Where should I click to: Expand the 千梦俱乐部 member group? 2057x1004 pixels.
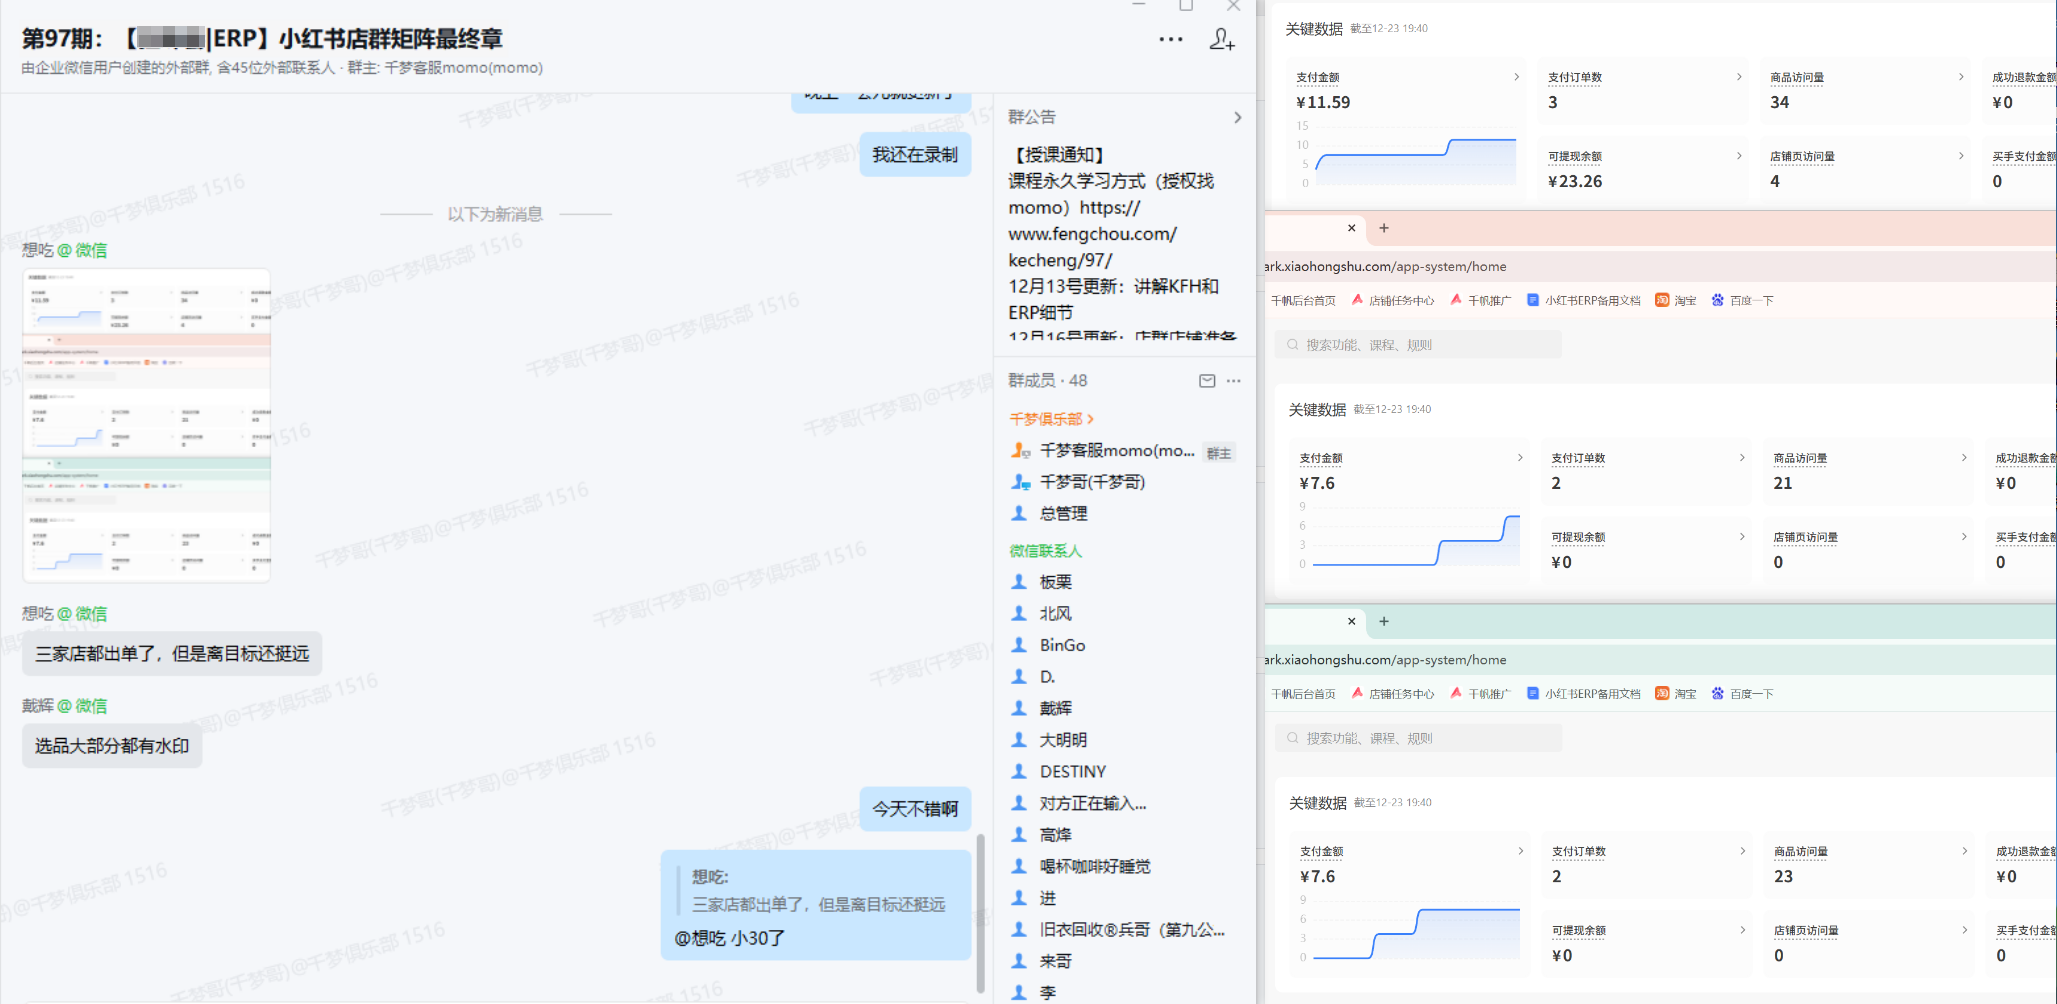tap(1051, 419)
